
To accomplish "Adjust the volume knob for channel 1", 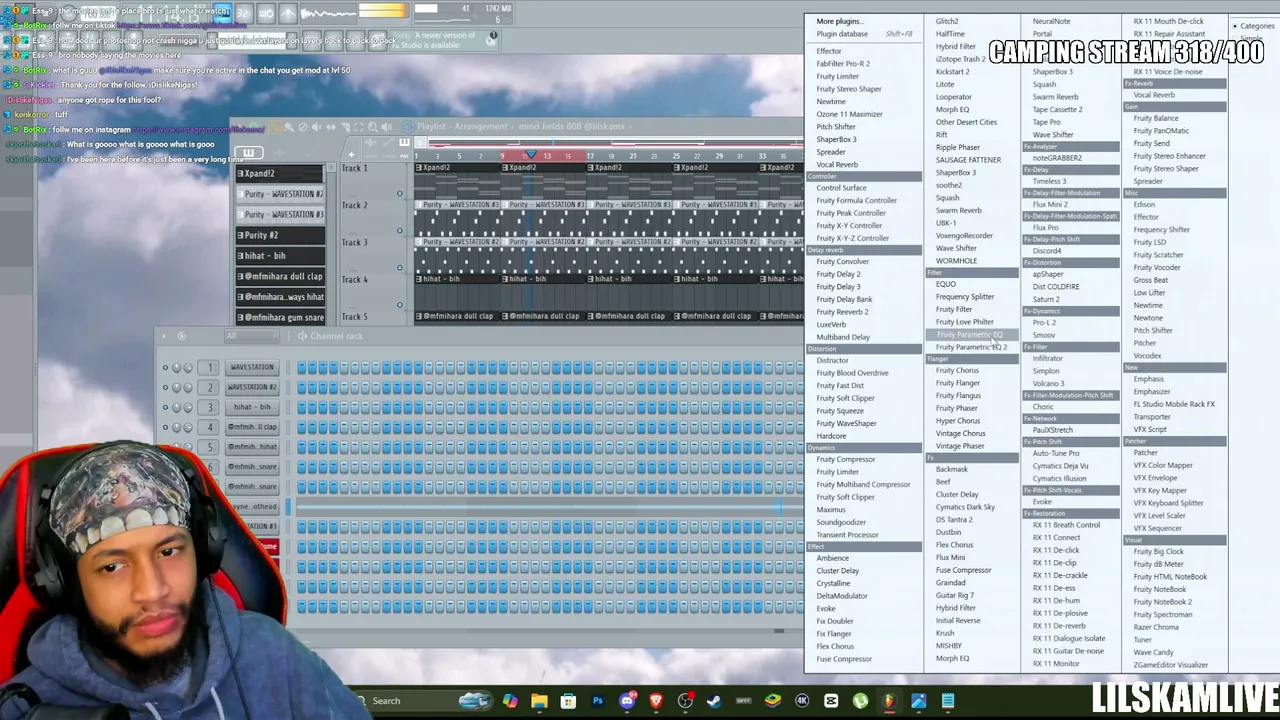I will pyautogui.click(x=188, y=367).
